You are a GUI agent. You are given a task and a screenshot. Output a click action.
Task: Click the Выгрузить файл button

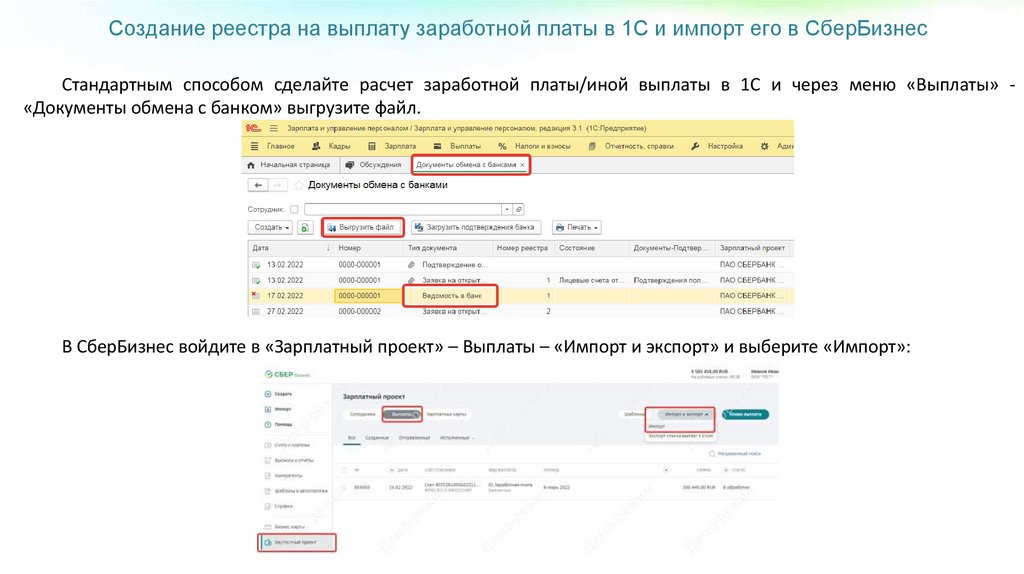pos(362,227)
